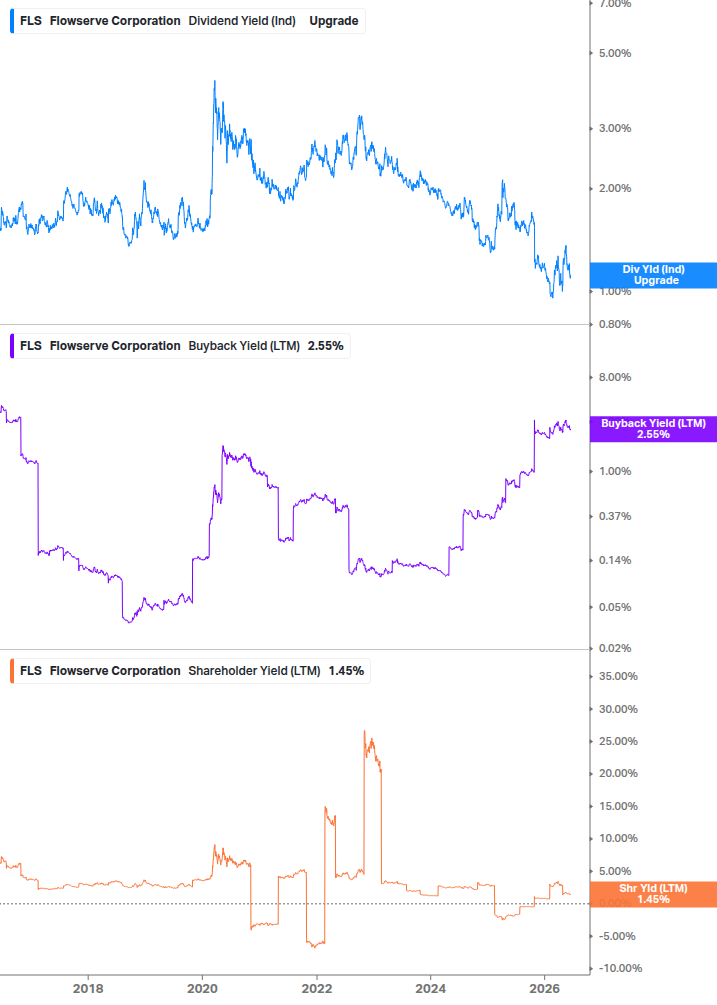The width and height of the screenshot is (717, 1005).
Task: Select FLS ticker in Buyback Yield legend
Action: tap(31, 346)
